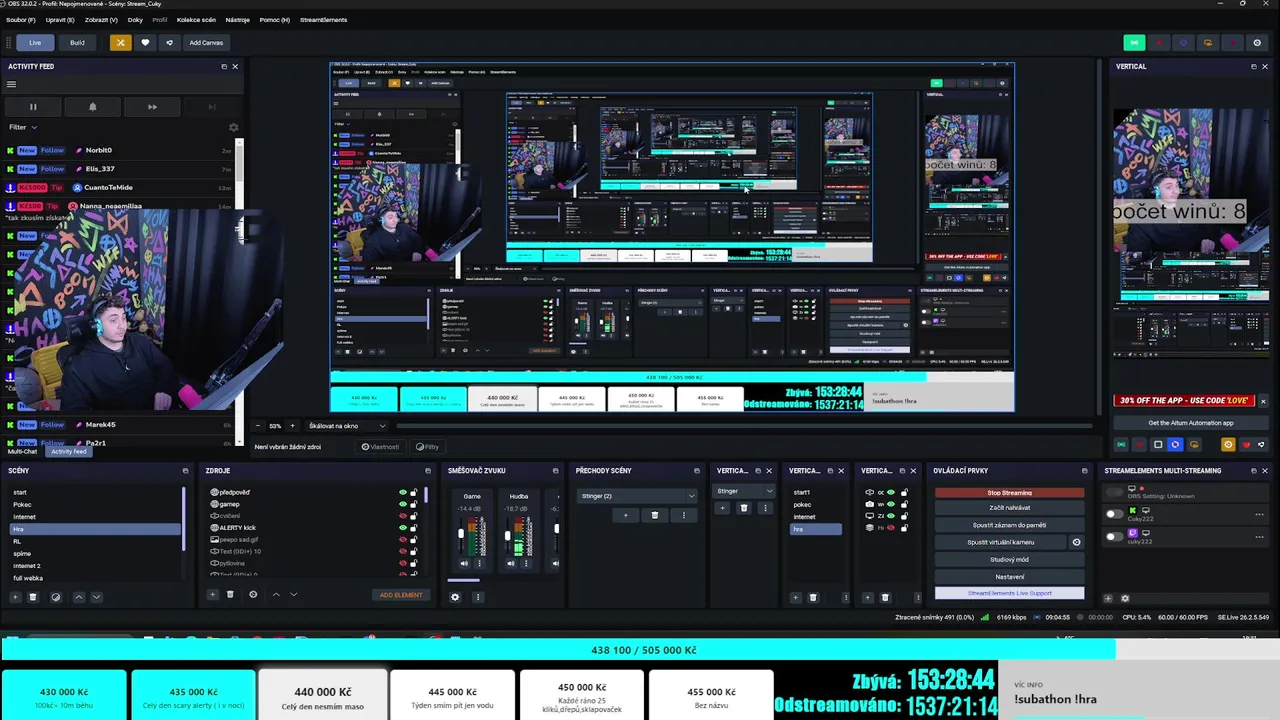Lock the pytlovina source
Viewport: 1280px width, 720px height.
tap(413, 563)
